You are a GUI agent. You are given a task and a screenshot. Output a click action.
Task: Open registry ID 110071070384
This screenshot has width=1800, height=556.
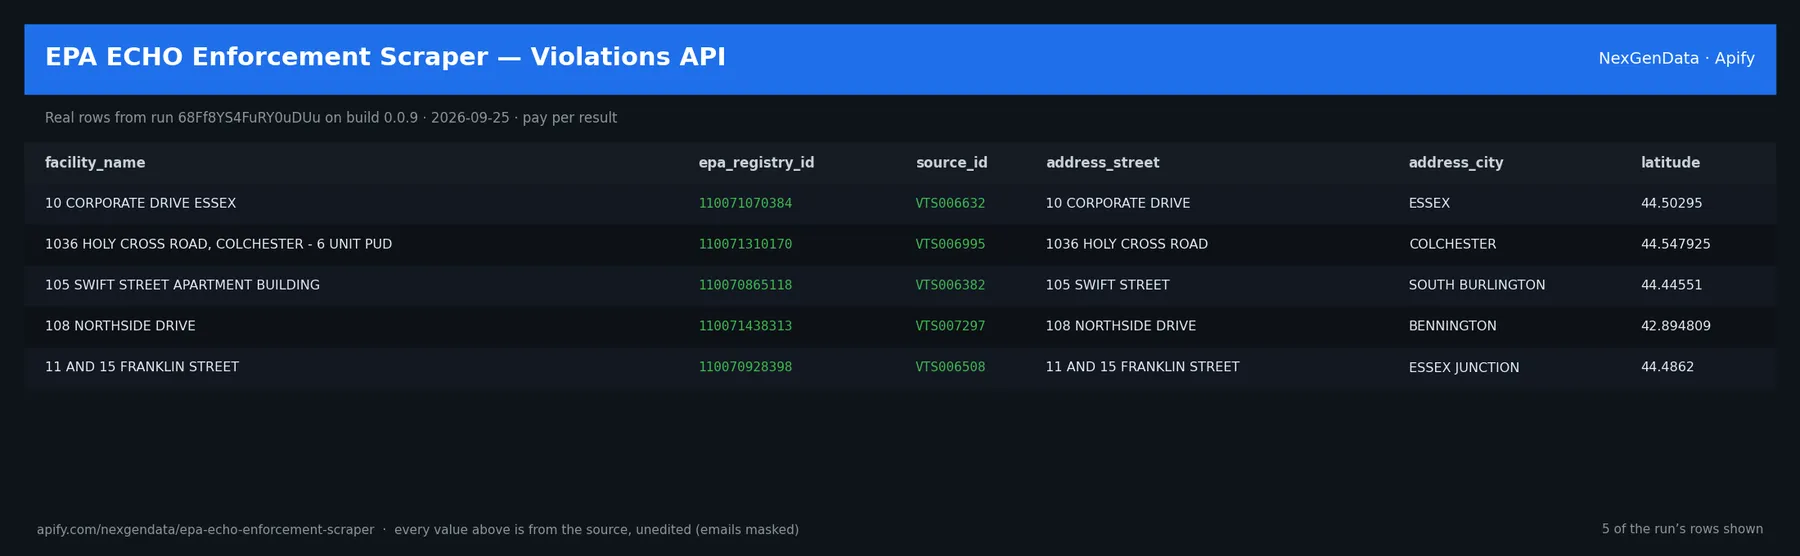[745, 203]
